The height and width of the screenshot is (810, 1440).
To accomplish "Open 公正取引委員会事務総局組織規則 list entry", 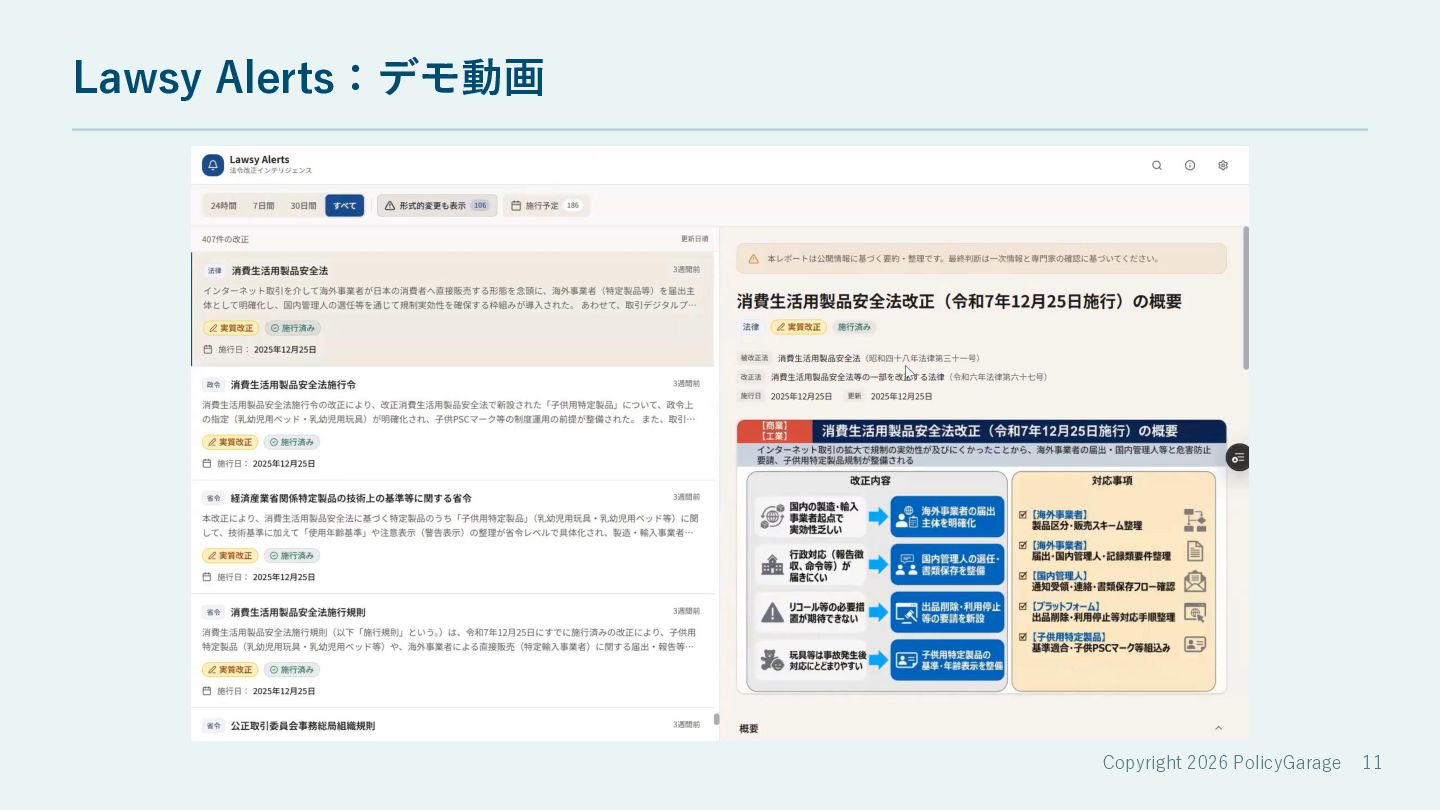I will click(x=452, y=725).
